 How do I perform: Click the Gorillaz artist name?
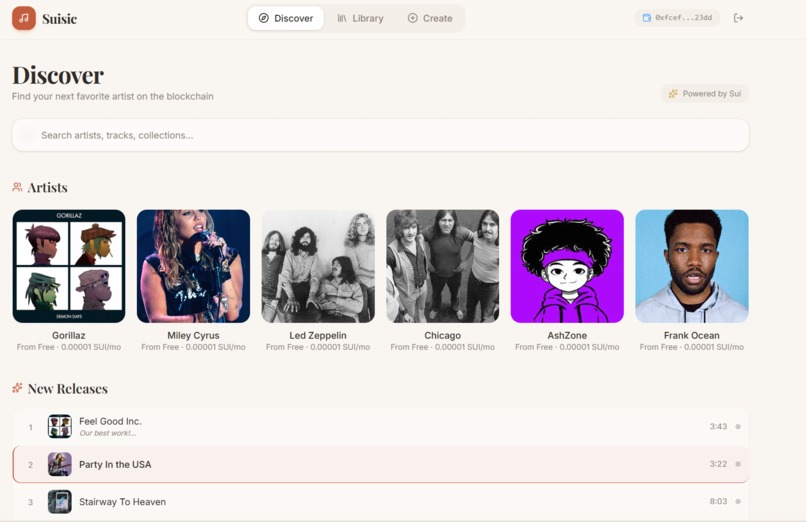coord(69,335)
